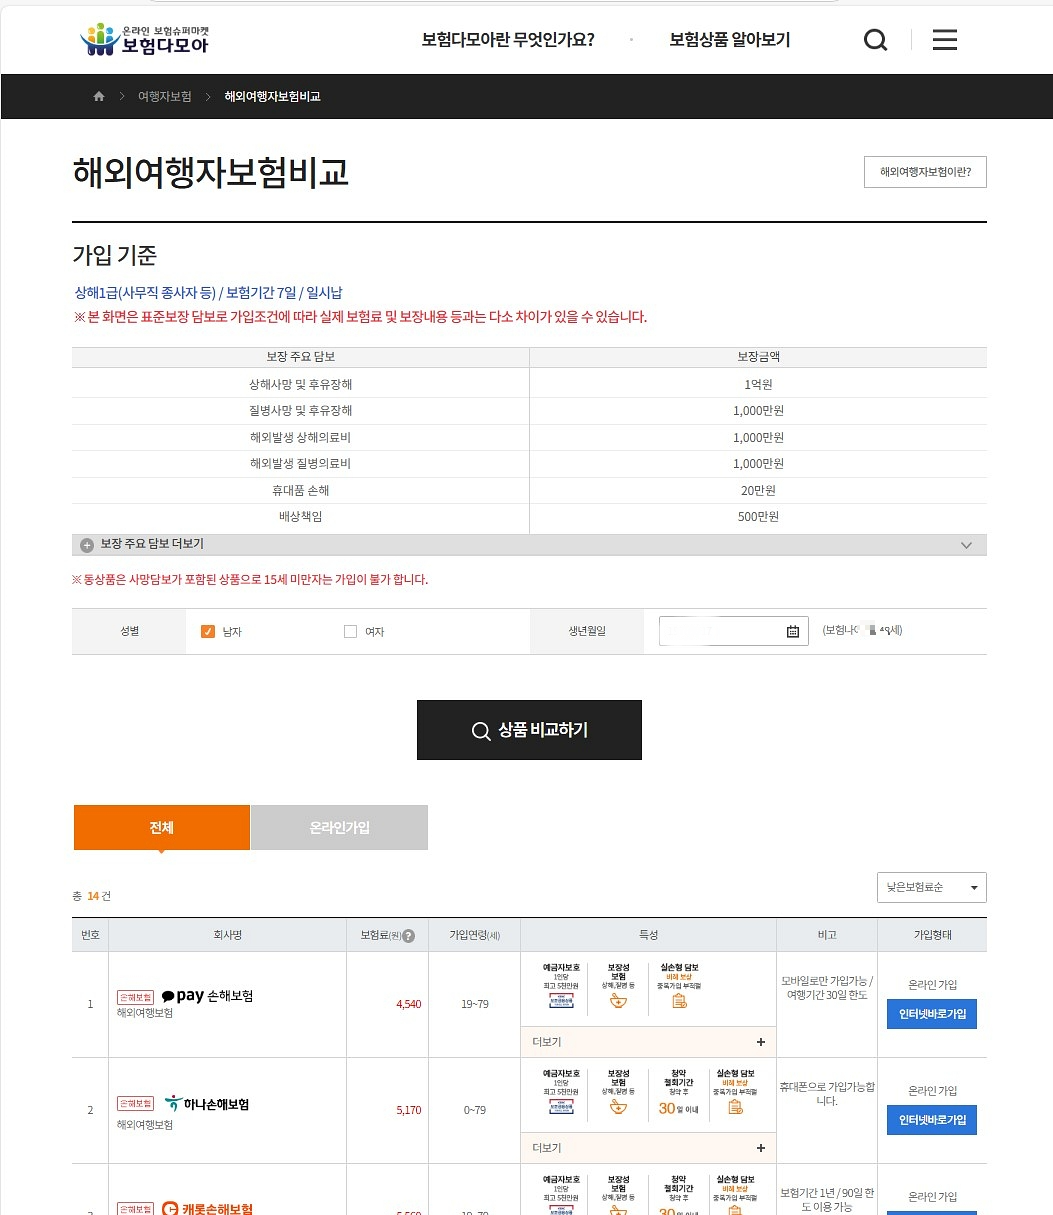Viewport: 1053px width, 1215px height.
Task: Click 손해보험 badge in 하나손해보험 row
Action: coord(135,1103)
